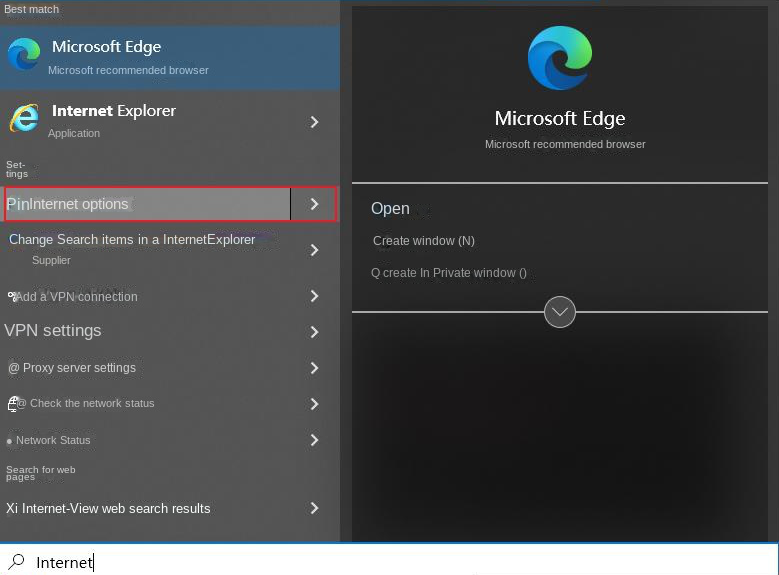
Task: Click the Microsoft Edge icon in Best match
Action: tap(24, 55)
